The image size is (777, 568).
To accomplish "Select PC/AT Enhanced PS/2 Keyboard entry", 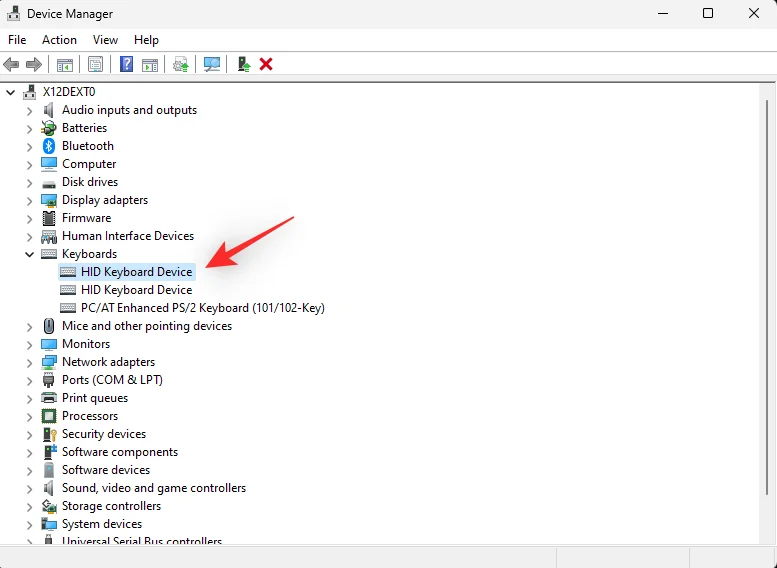I will point(202,308).
